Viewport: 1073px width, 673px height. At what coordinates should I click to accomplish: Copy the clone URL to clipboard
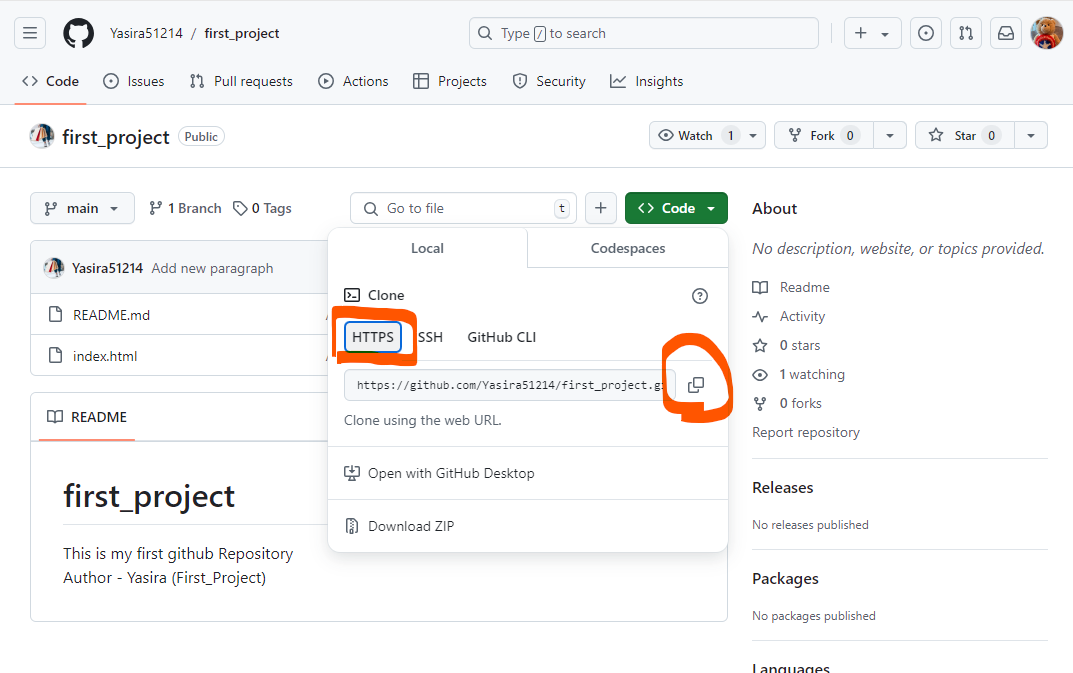(x=695, y=385)
